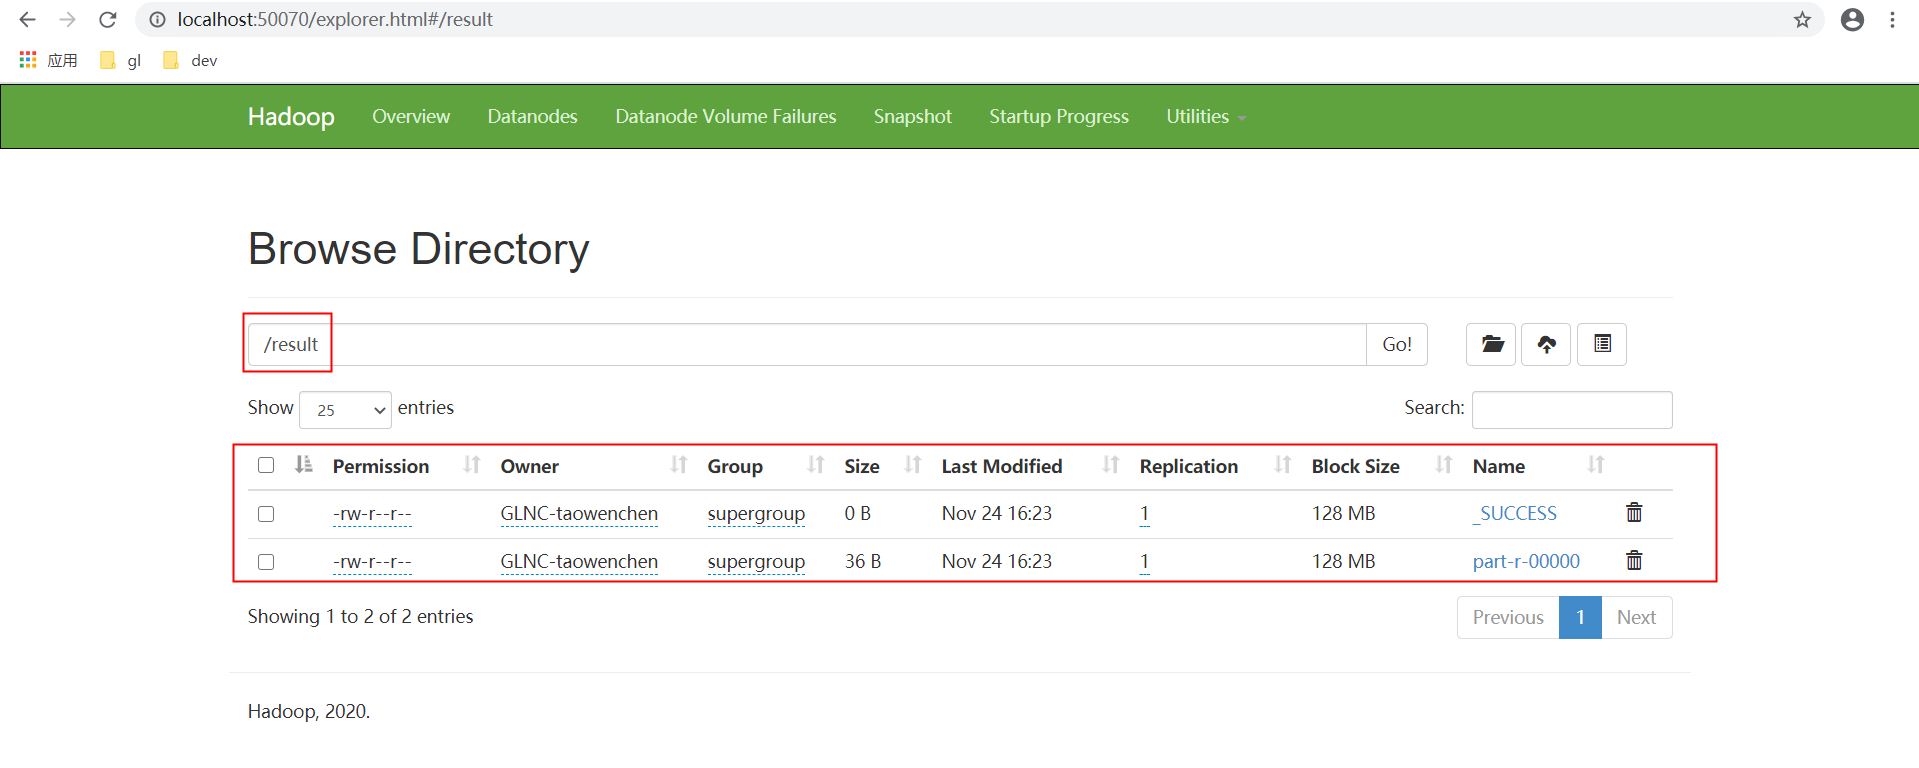Toggle the select-all checkbox in table header

pos(266,465)
